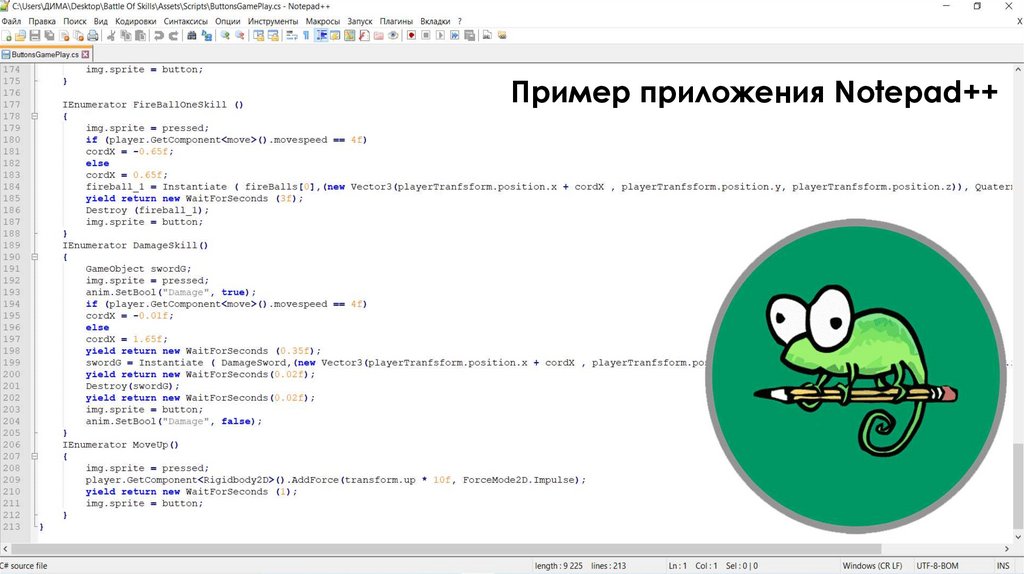Image resolution: width=1024 pixels, height=574 pixels.
Task: Select the ButtonsGamePlay.cs tab
Action: click(44, 55)
